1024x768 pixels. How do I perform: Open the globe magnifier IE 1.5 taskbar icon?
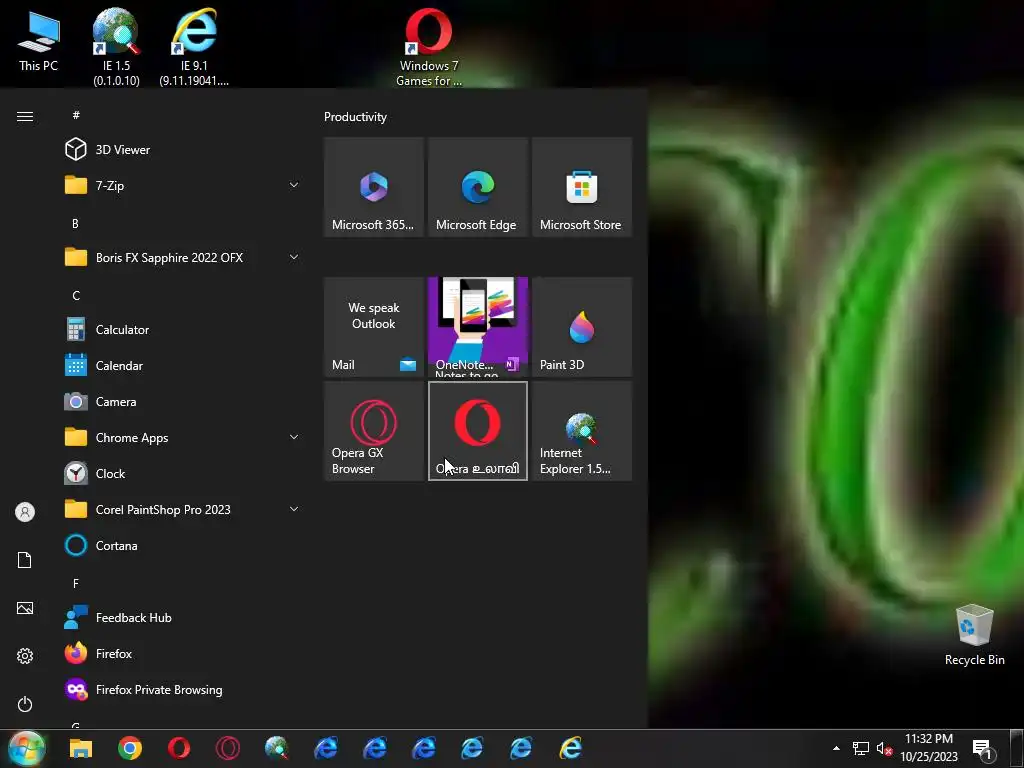pyautogui.click(x=277, y=748)
